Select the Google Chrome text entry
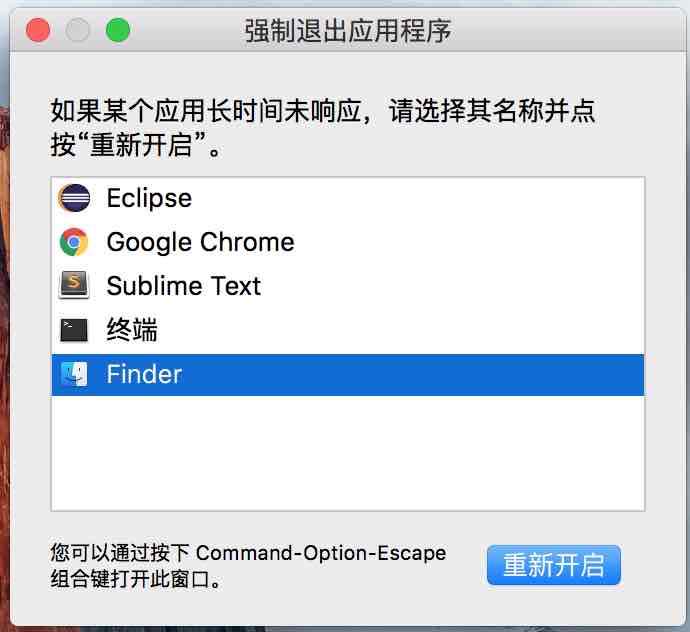Viewport: 690px width, 632px height. pos(200,242)
